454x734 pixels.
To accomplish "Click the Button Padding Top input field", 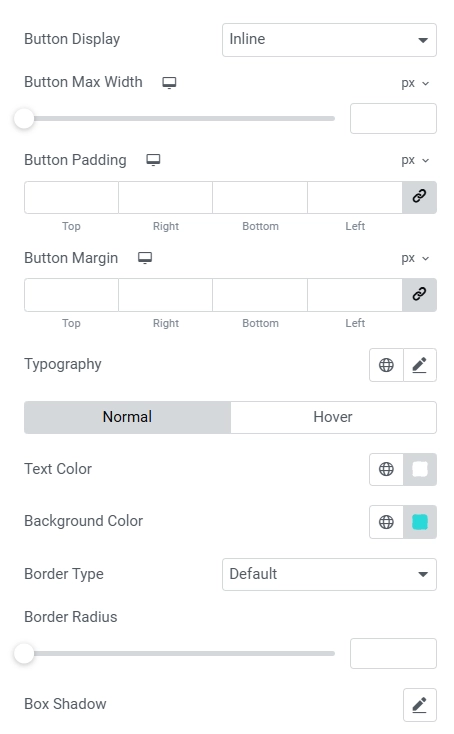I will tap(72, 198).
